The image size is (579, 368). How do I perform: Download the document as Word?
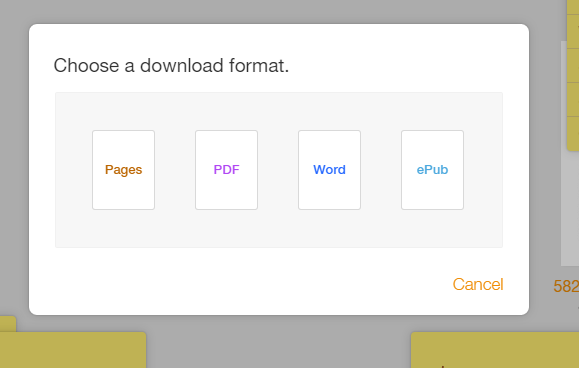point(329,170)
